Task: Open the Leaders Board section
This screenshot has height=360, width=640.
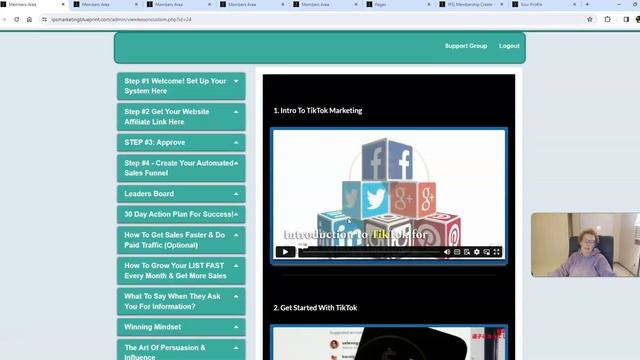Action: click(x=181, y=194)
